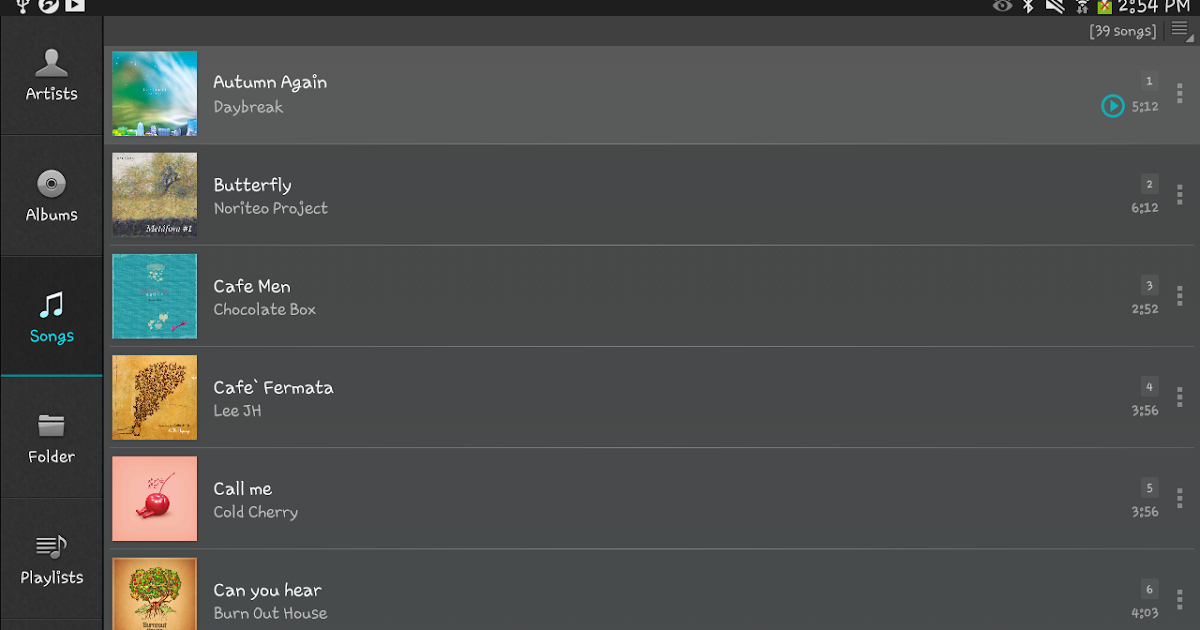
Task: Select the Songs music note tab
Action: click(51, 305)
